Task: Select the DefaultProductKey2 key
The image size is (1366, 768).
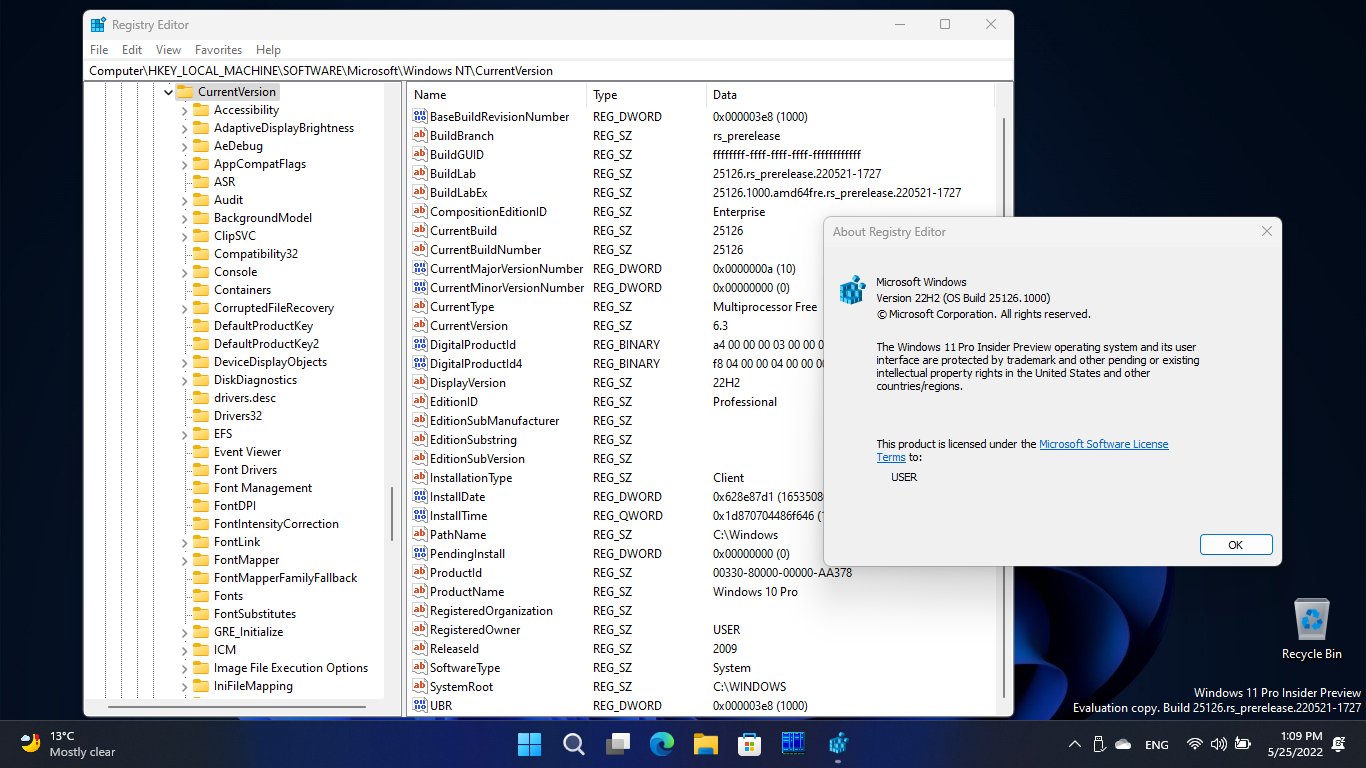Action: point(266,344)
